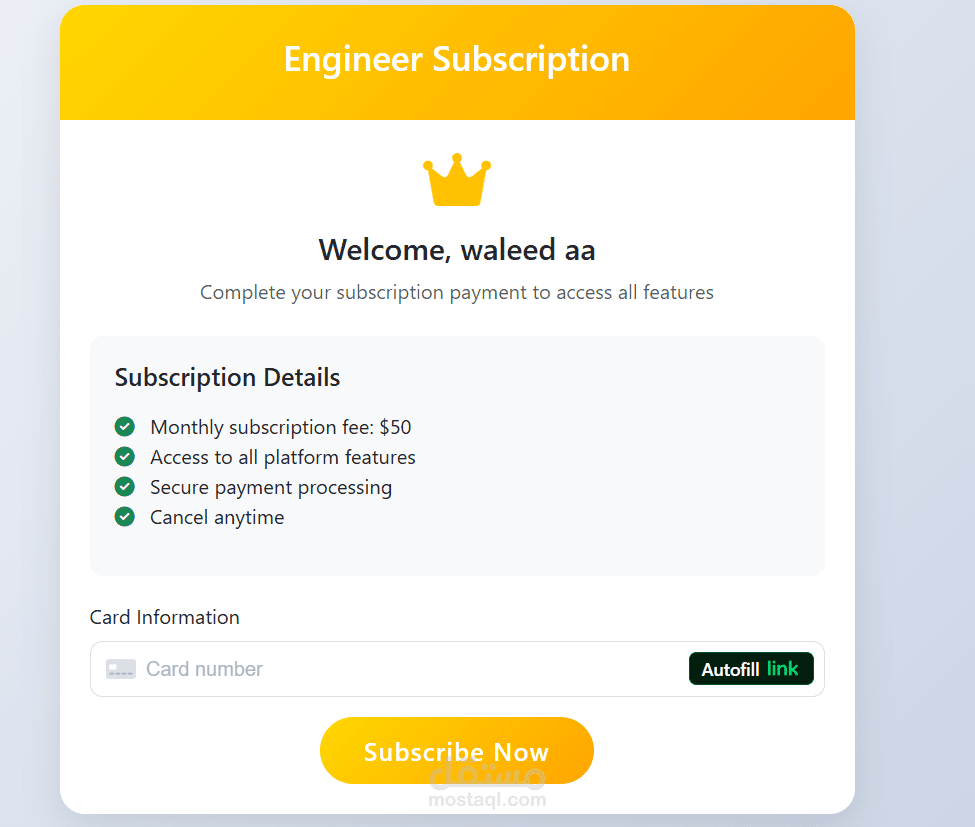Image resolution: width=975 pixels, height=827 pixels.
Task: Click green checkmark beside Monthly subscription fee
Action: (125, 427)
